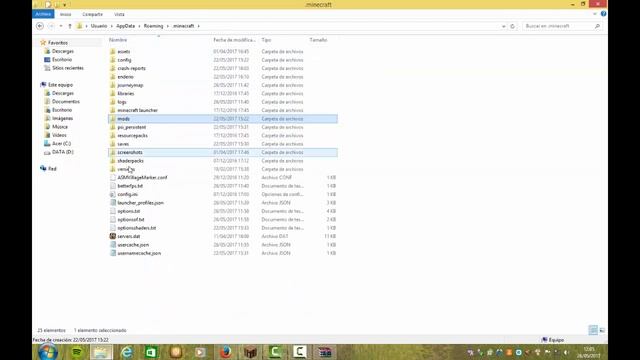Select the shaderpacks folder name
640x360 pixels.
tap(130, 161)
